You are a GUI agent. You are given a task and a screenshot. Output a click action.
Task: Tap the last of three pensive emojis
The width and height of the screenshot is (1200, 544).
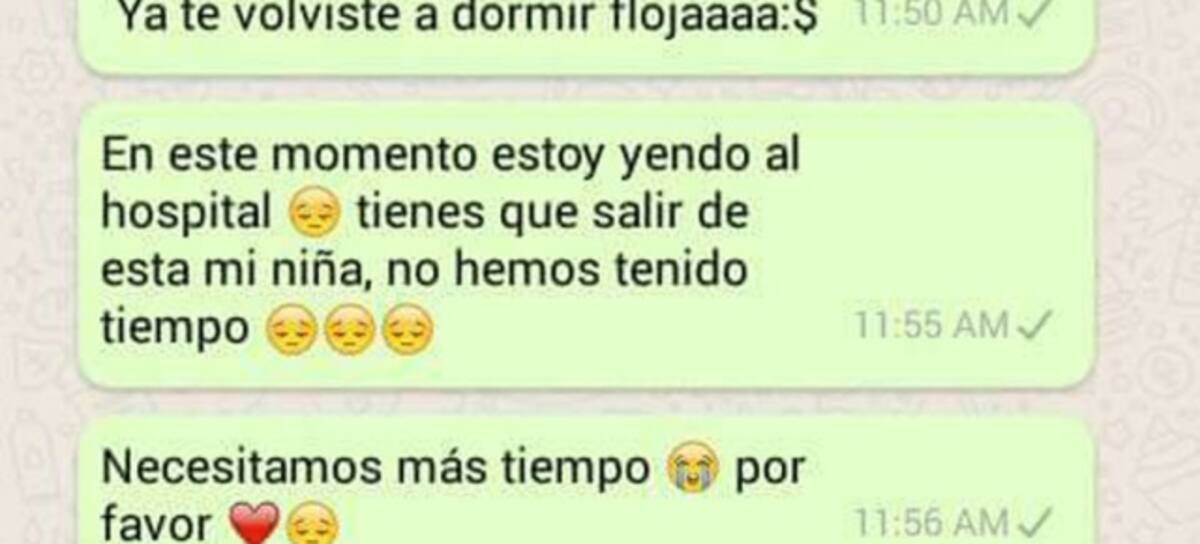(408, 329)
